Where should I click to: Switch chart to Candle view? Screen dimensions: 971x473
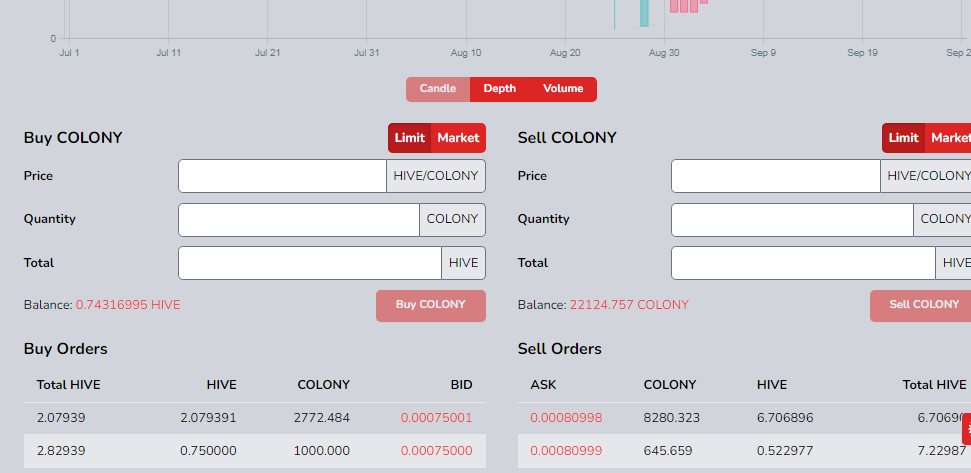tap(437, 89)
